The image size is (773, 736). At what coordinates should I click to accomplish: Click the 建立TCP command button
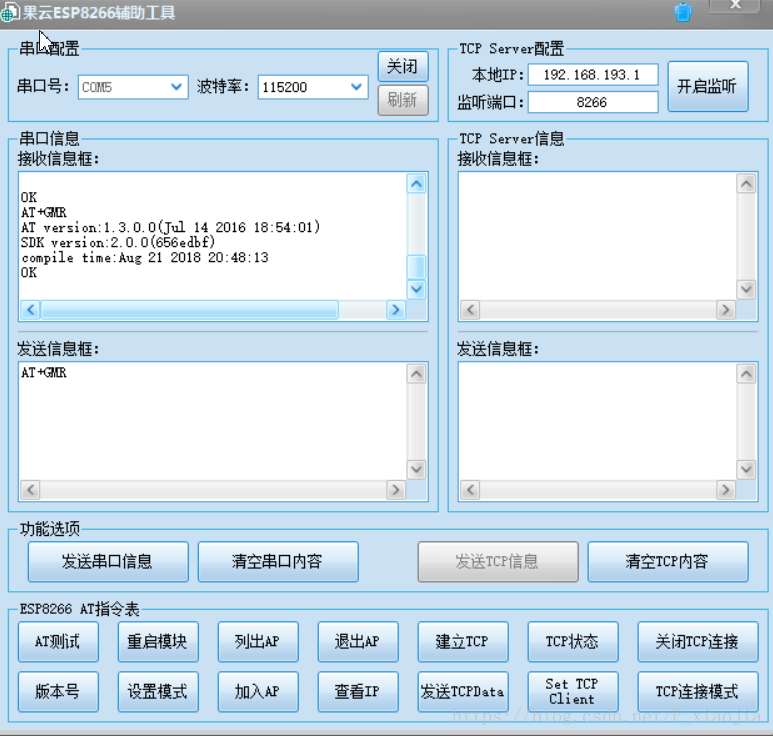click(463, 641)
